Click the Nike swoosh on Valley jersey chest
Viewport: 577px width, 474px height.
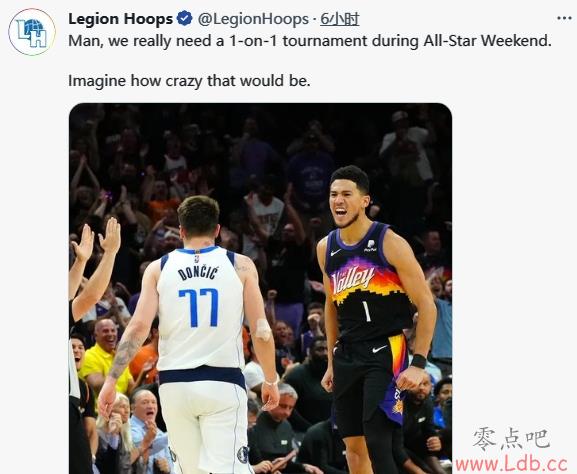[336, 252]
